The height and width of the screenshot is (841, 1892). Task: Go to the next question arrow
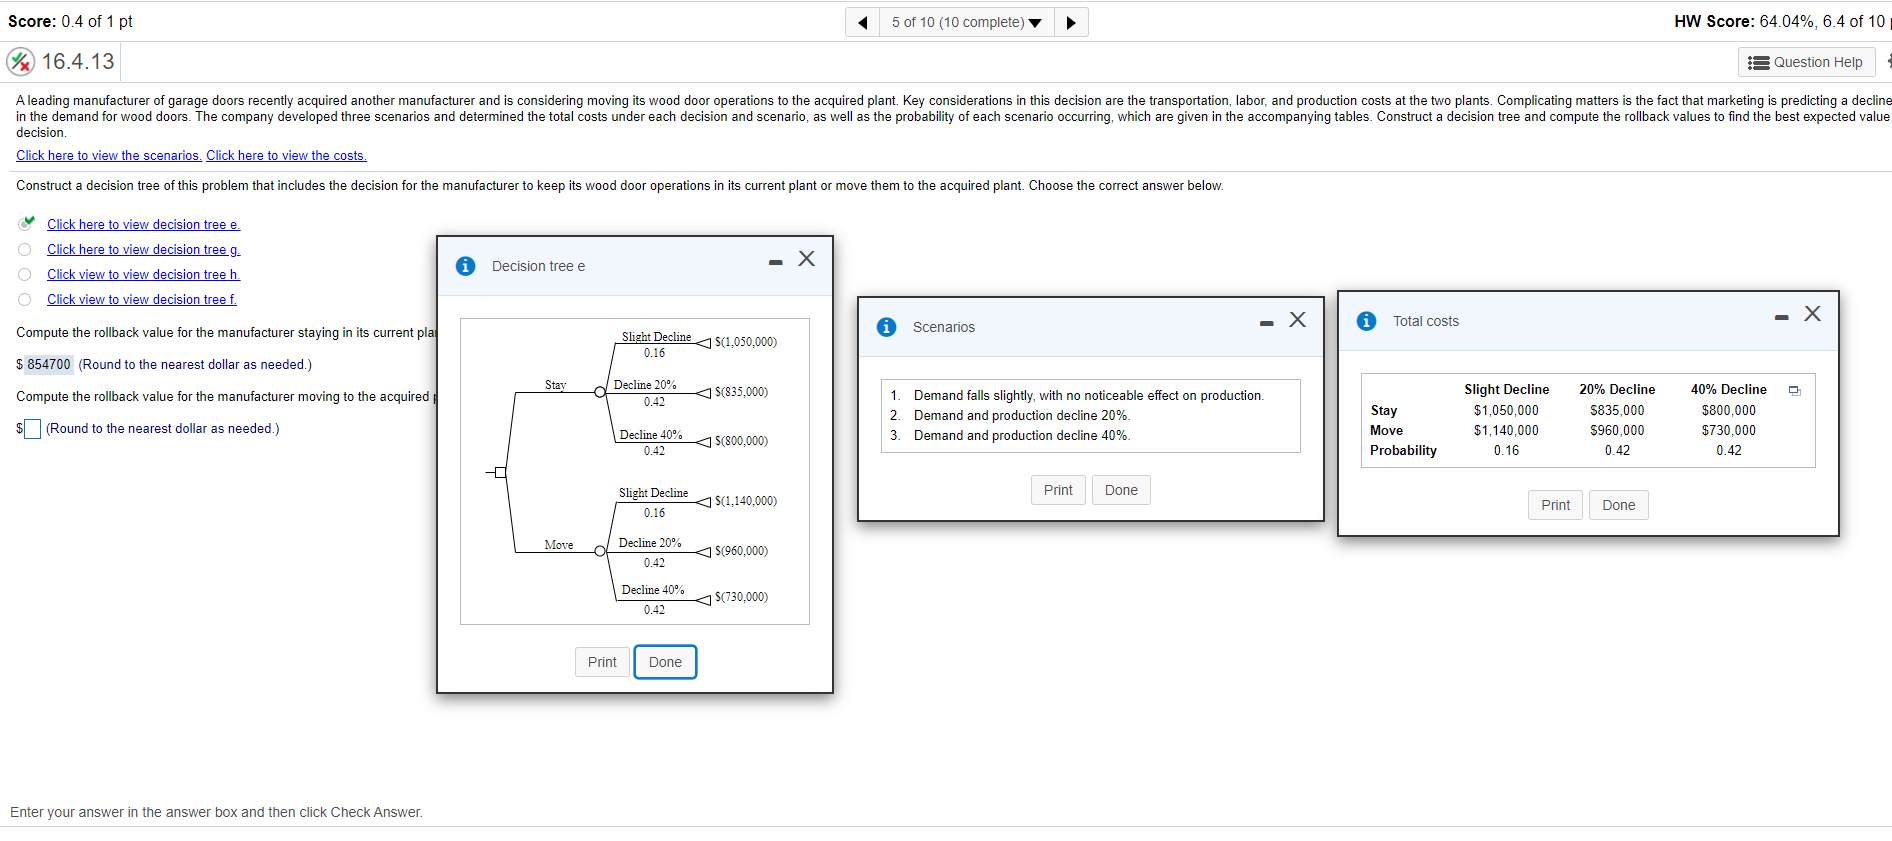pyautogui.click(x=1071, y=22)
